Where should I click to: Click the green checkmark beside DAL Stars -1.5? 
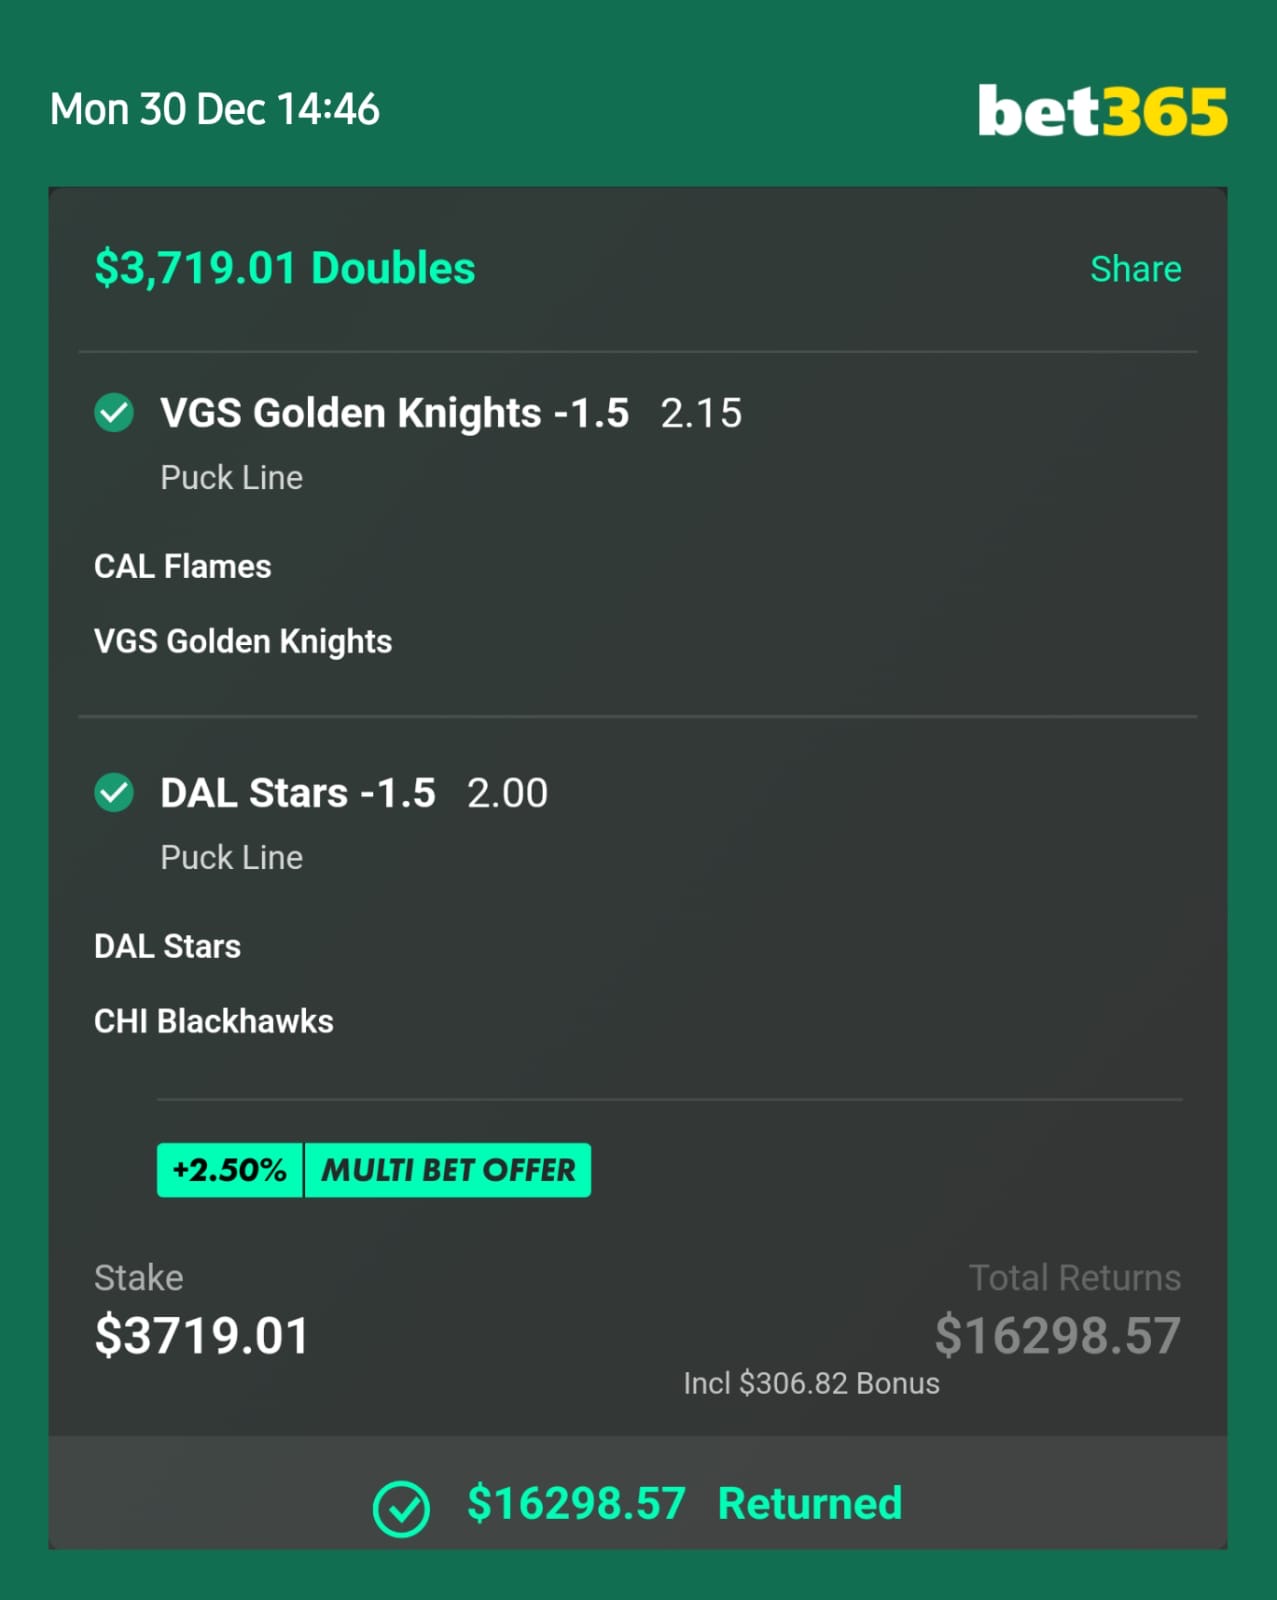click(114, 793)
